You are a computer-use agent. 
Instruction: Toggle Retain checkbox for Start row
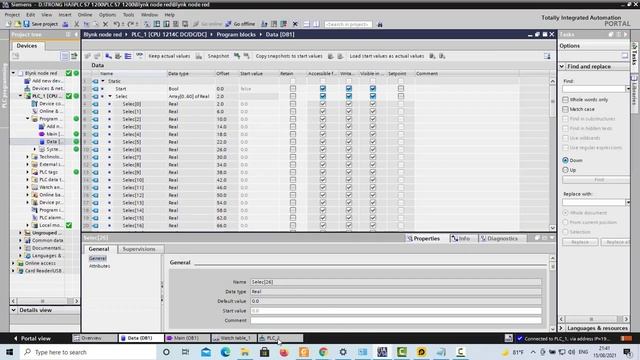coord(293,89)
